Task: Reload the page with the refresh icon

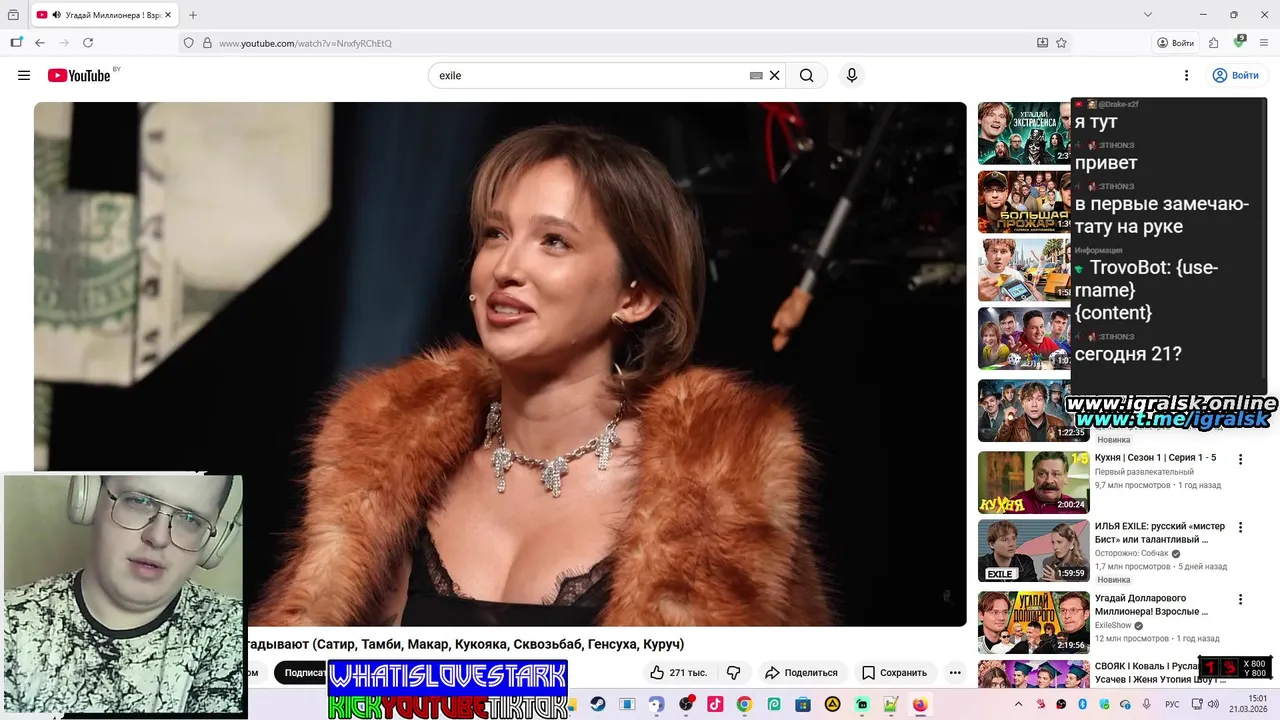Action: [x=88, y=43]
